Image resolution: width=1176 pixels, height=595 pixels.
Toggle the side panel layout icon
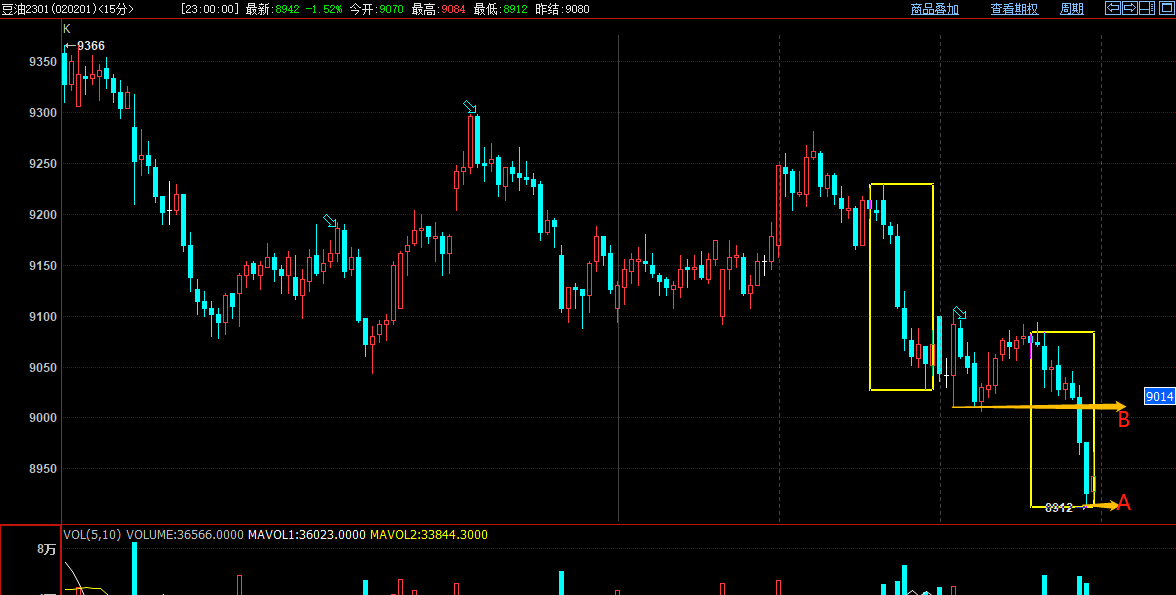point(1147,8)
